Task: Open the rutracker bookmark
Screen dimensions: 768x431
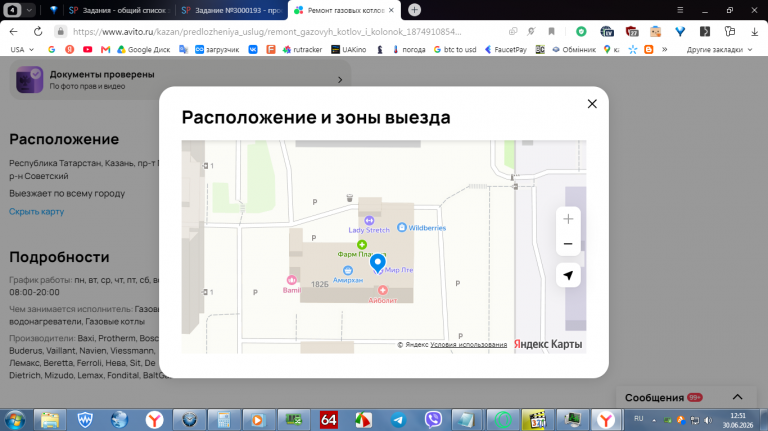Action: point(302,49)
